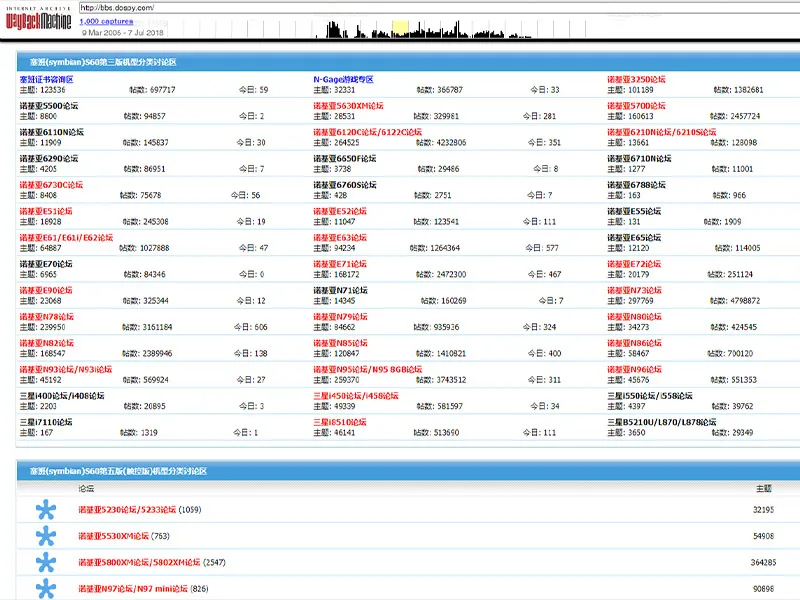Visit the Samsung B5210U/L870/L878 forum

[662, 422]
